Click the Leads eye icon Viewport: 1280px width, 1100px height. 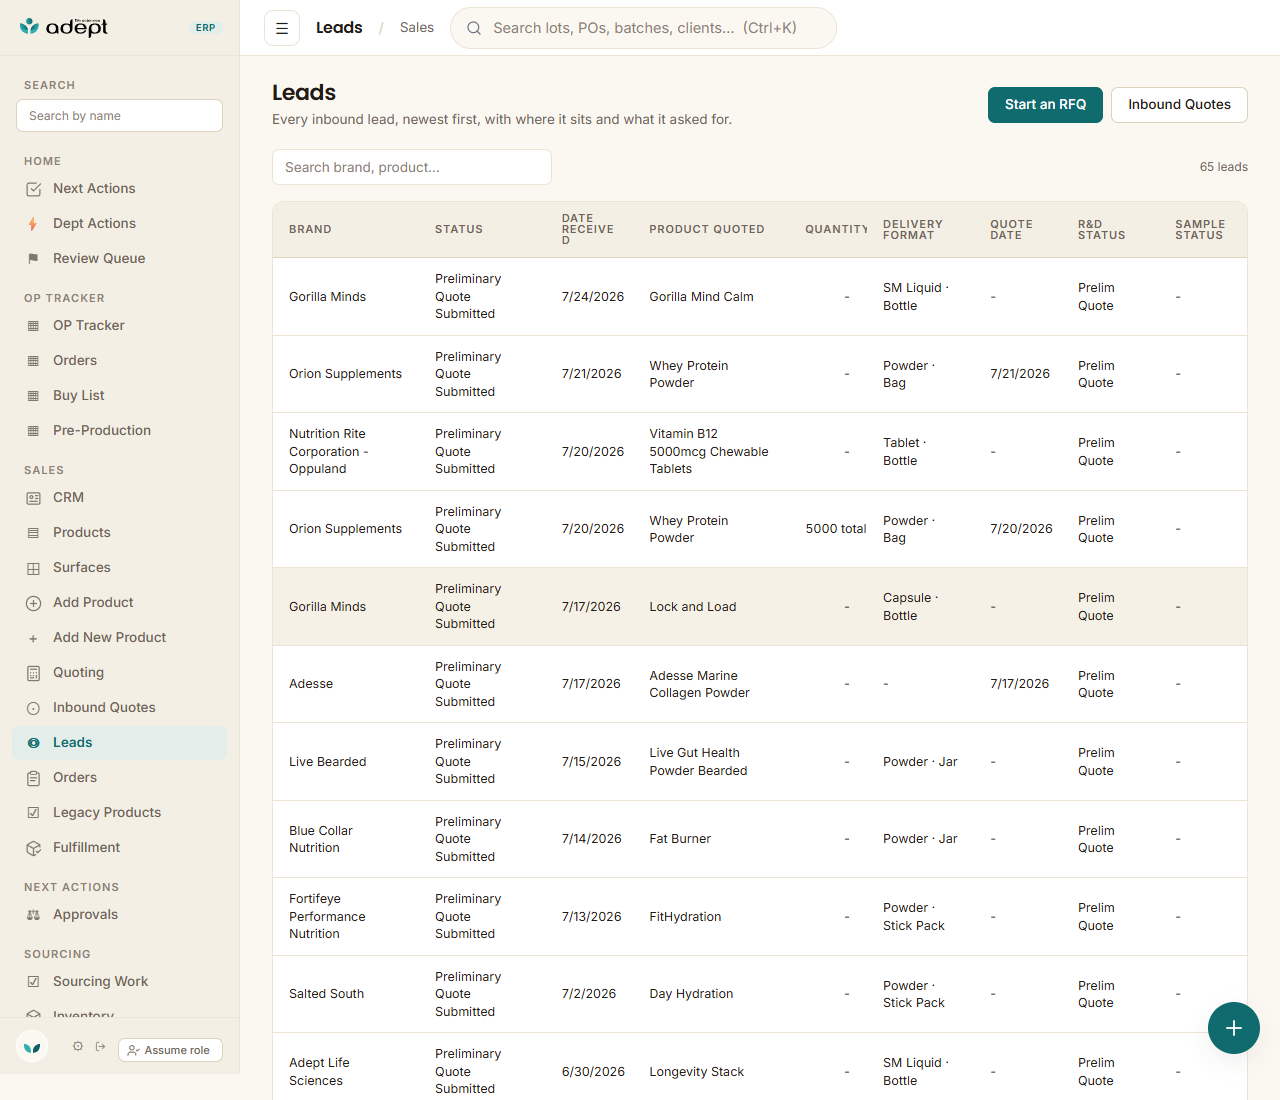click(33, 743)
